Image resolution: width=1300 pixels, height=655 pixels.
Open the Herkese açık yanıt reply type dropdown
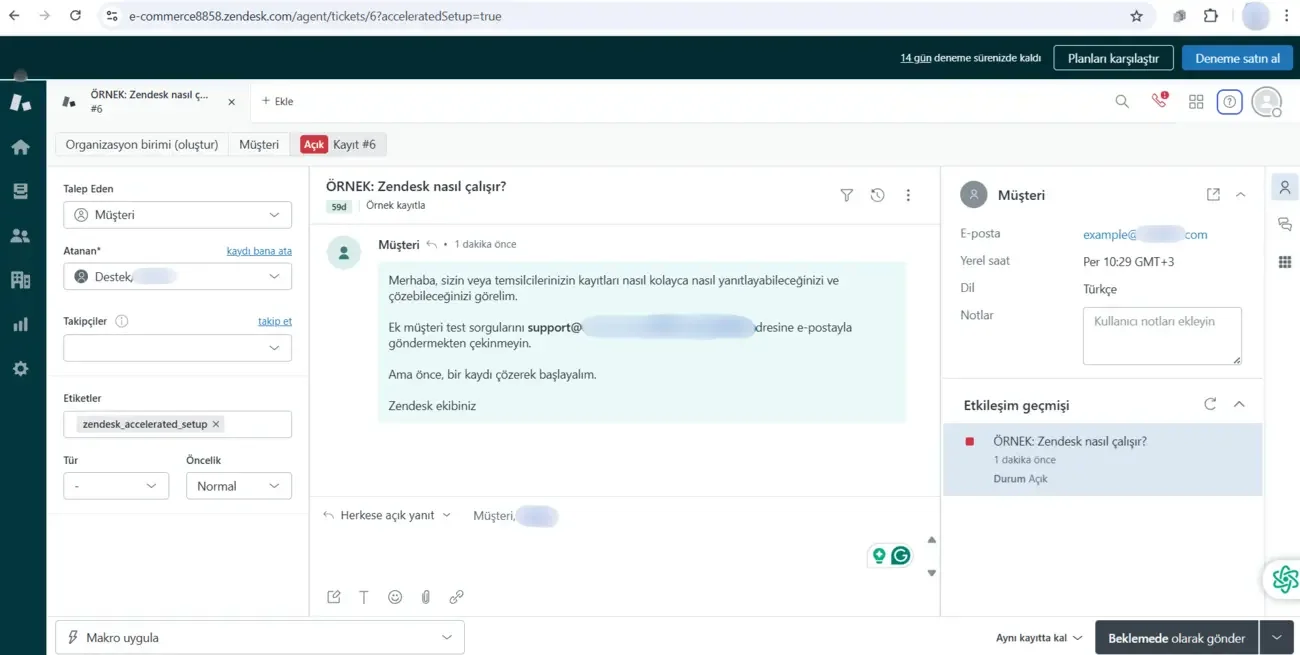[x=387, y=515]
